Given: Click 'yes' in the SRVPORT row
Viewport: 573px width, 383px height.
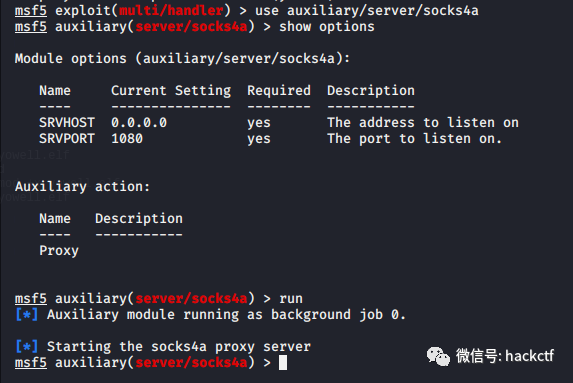Looking at the screenshot, I should pyautogui.click(x=259, y=139).
